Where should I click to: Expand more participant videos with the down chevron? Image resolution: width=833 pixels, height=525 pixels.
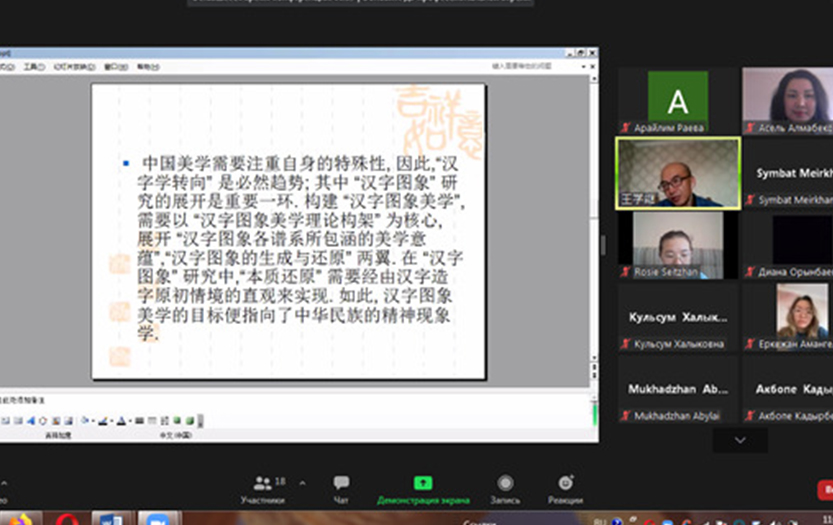click(x=740, y=440)
